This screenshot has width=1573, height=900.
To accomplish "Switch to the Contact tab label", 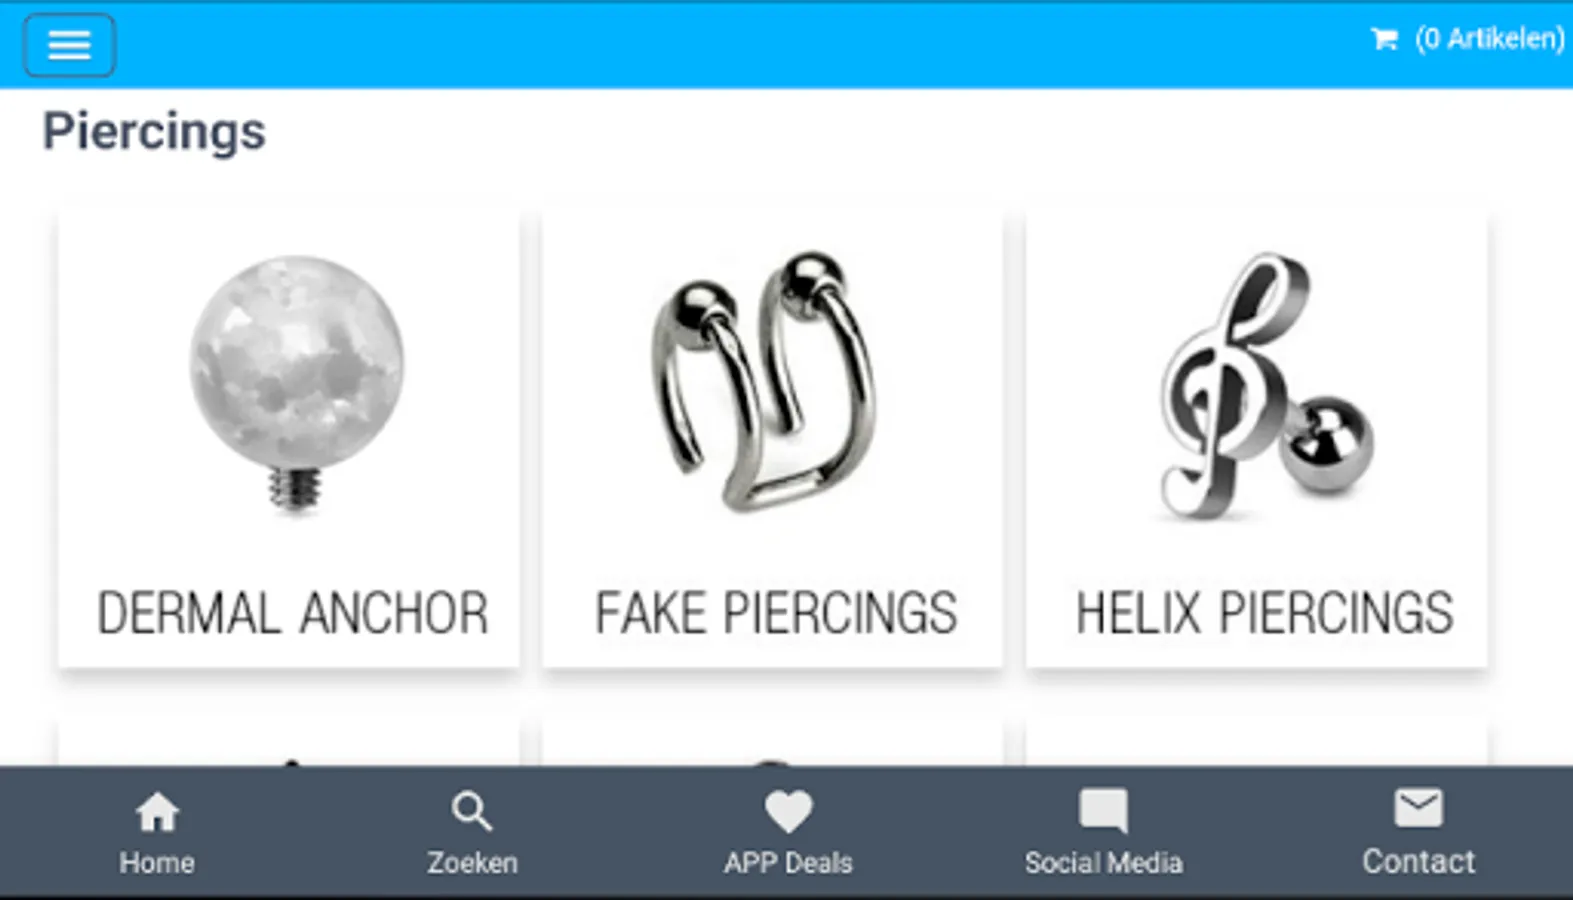I will 1418,862.
